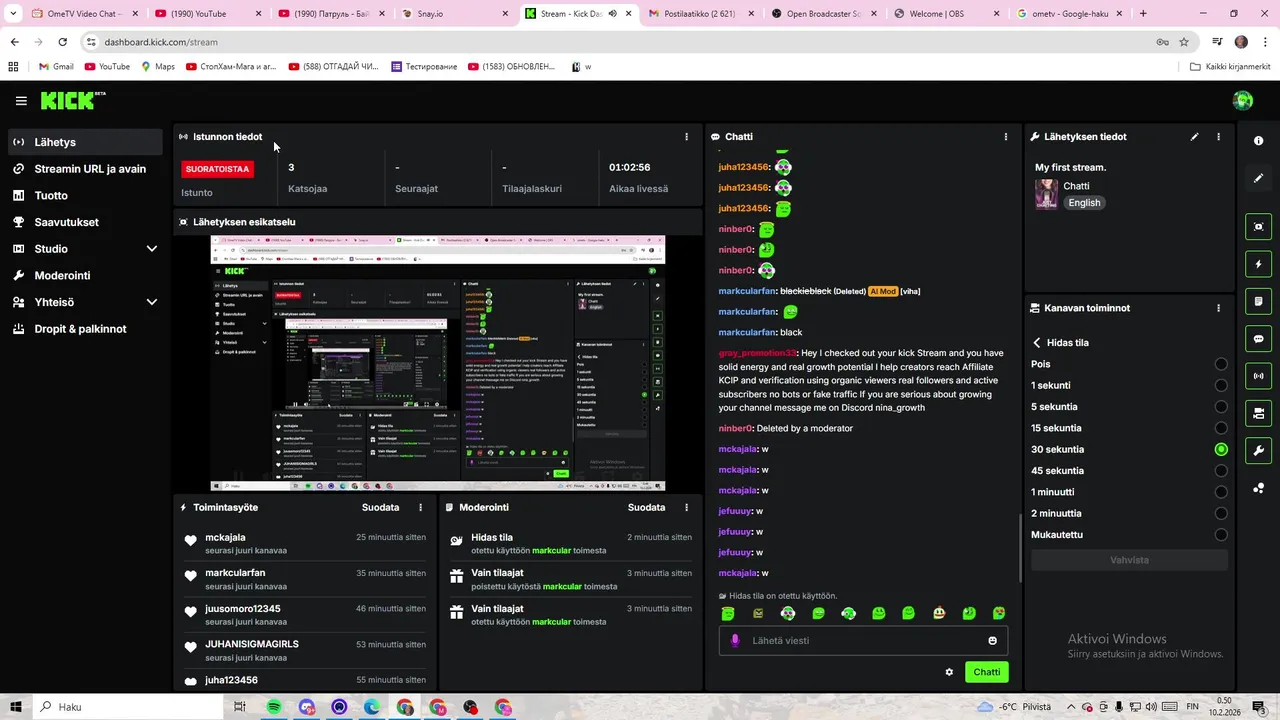Toggle the lightning bolt activity widget icon
Viewport: 1280px width, 720px height.
point(1259,264)
